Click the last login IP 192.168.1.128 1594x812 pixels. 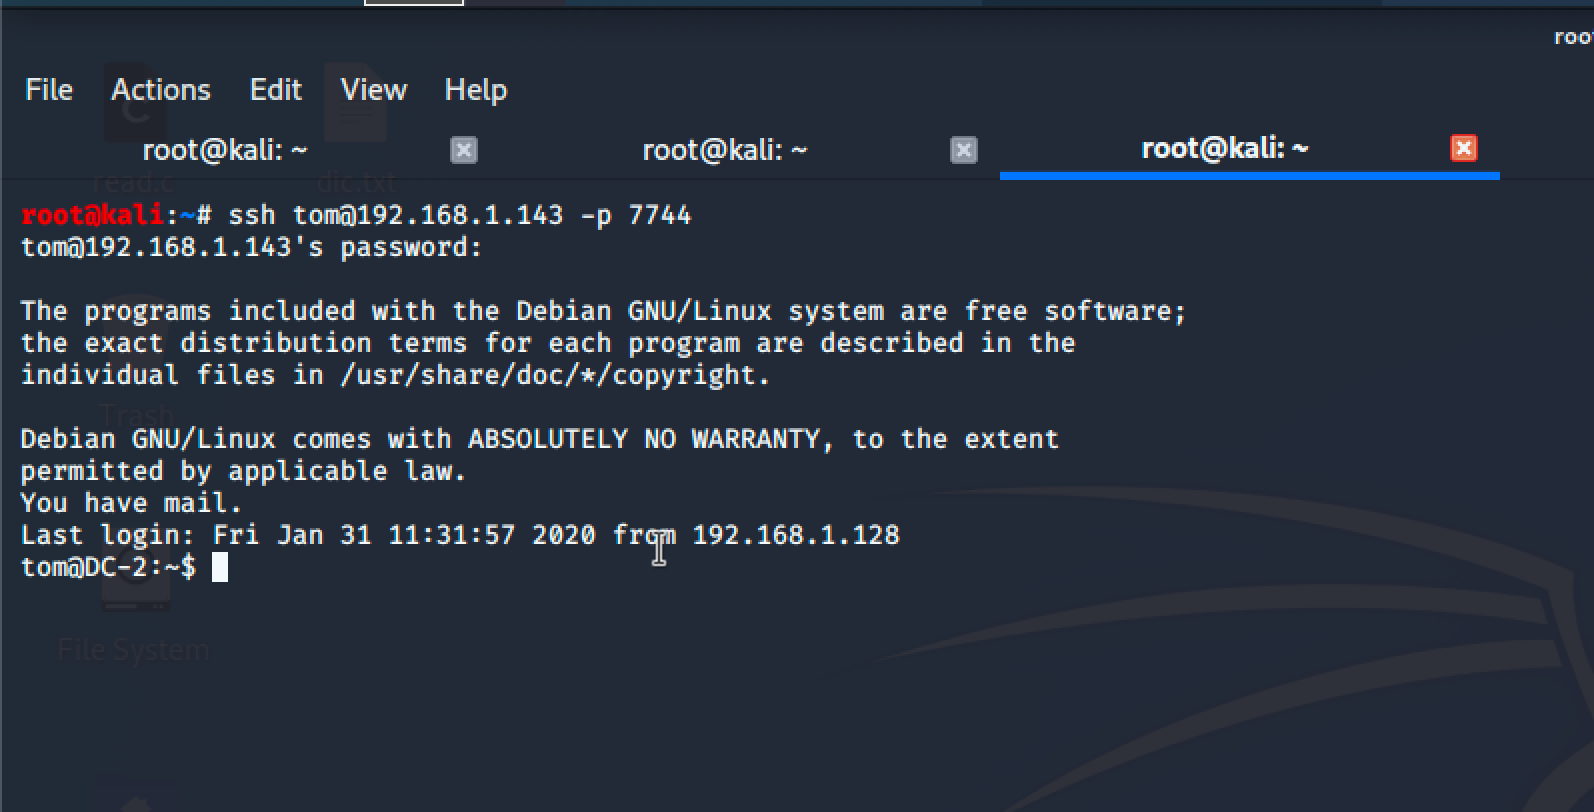[x=795, y=535]
